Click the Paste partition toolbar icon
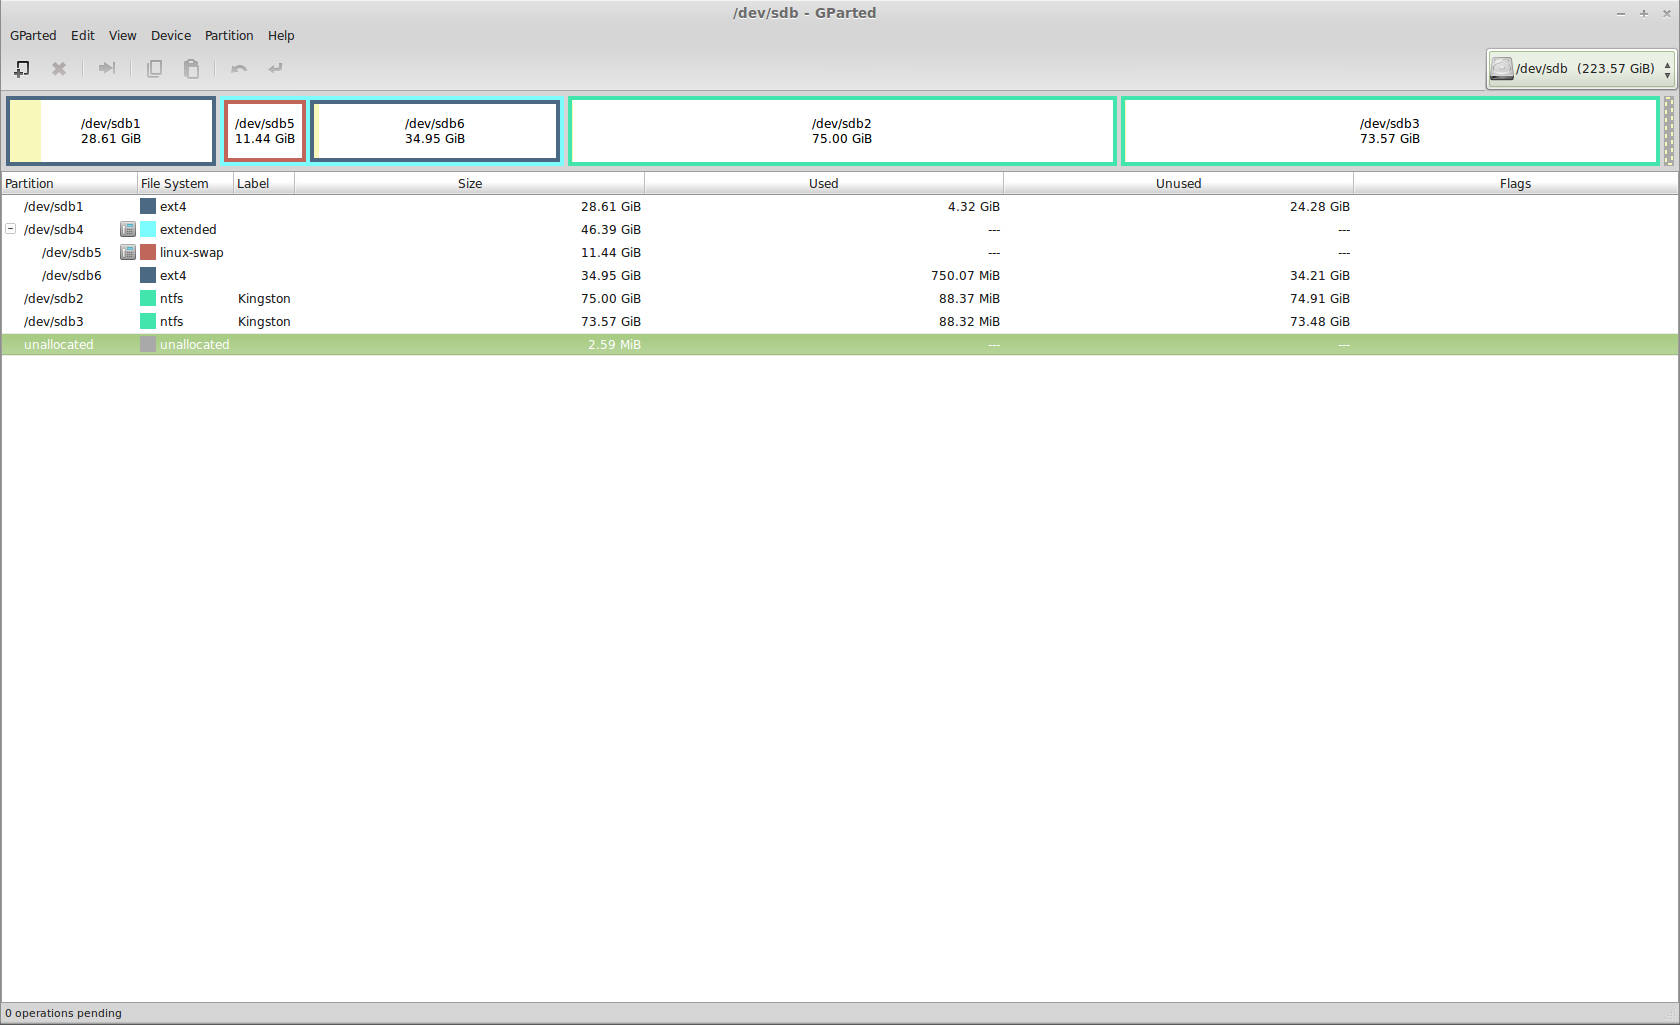Viewport: 1680px width, 1025px height. (x=191, y=68)
